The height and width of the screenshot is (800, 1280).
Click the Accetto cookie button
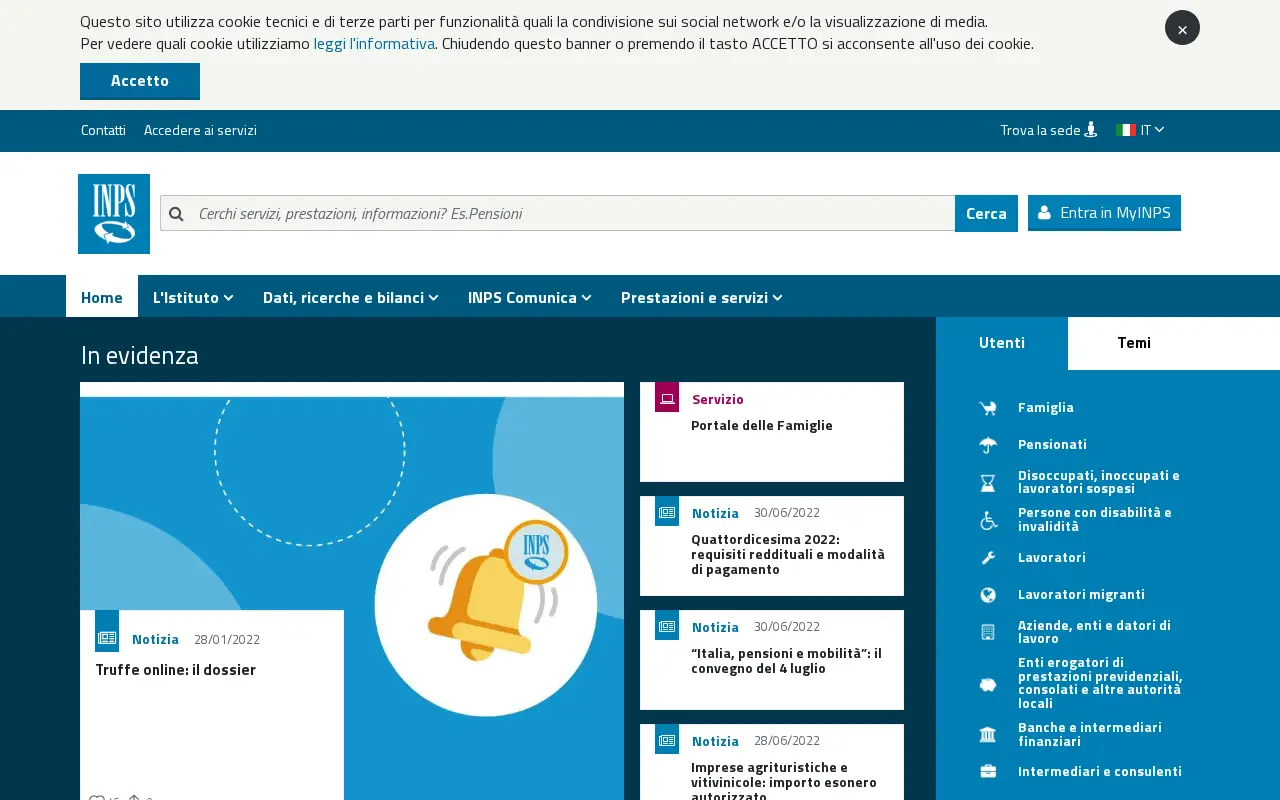tap(140, 81)
